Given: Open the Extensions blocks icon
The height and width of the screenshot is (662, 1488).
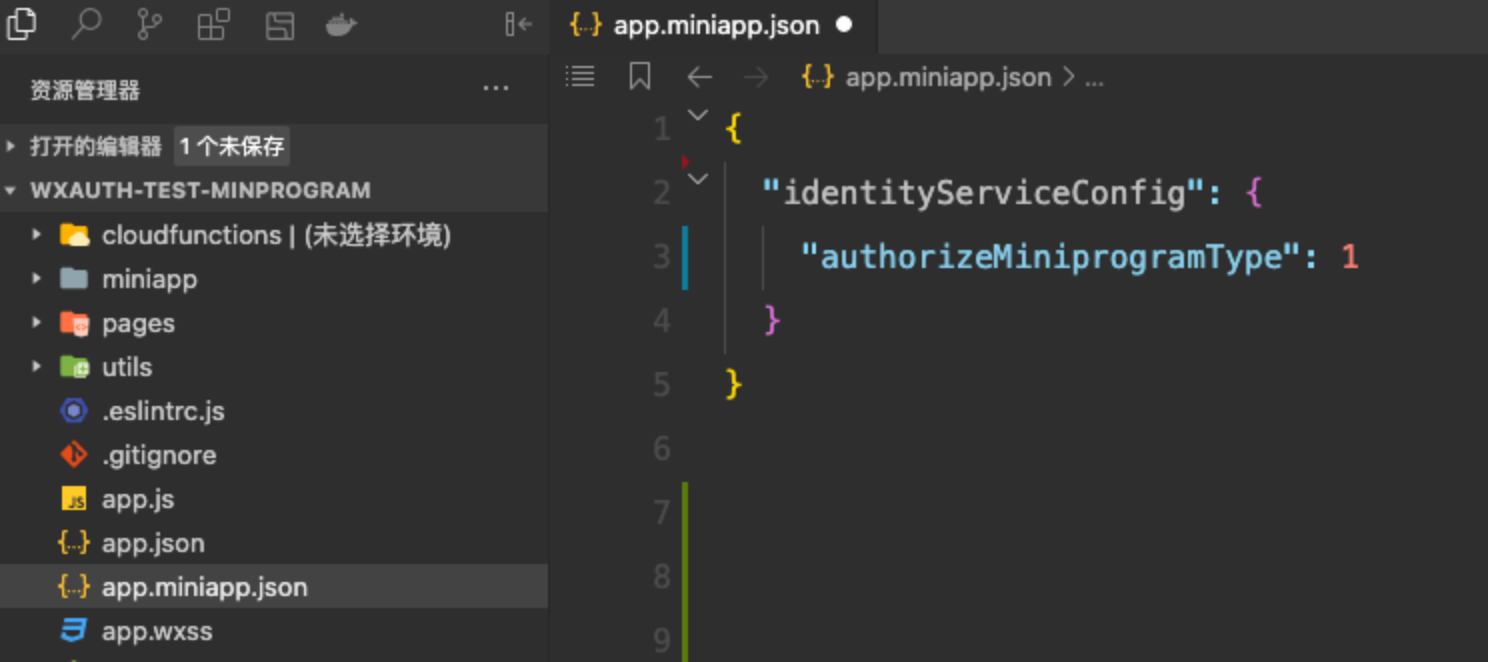Looking at the screenshot, I should point(213,24).
